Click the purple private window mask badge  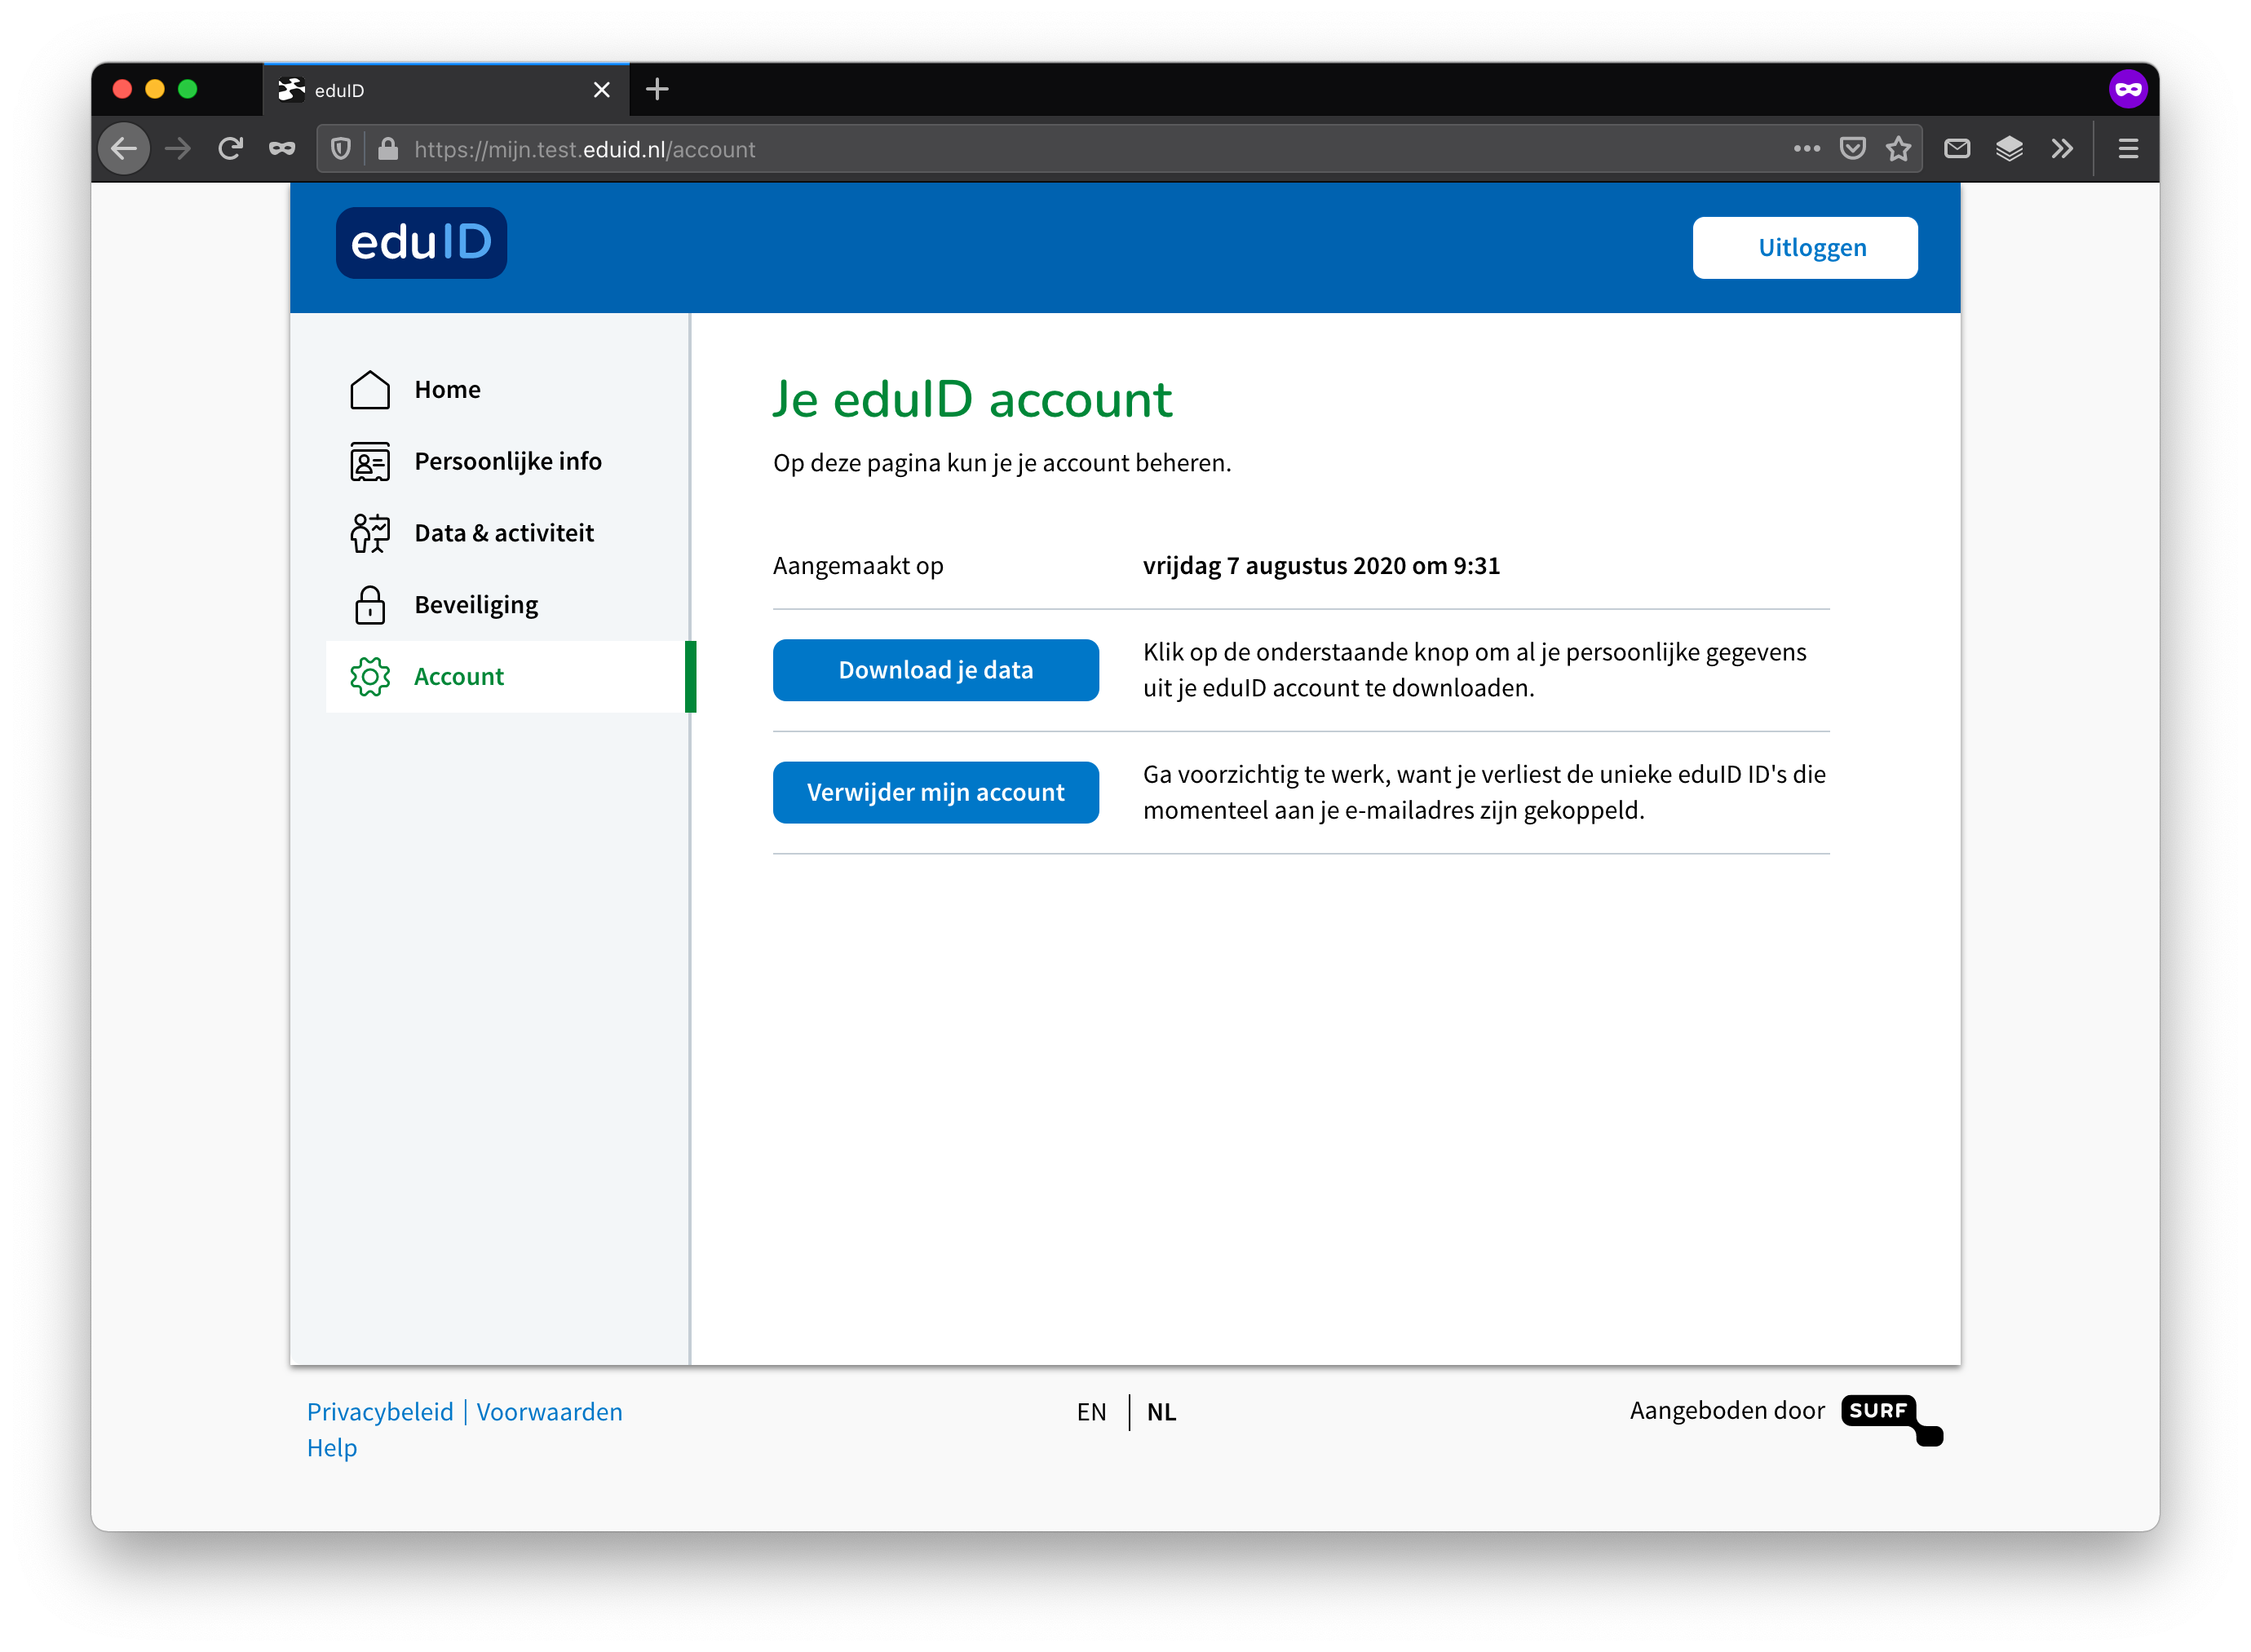click(2128, 89)
